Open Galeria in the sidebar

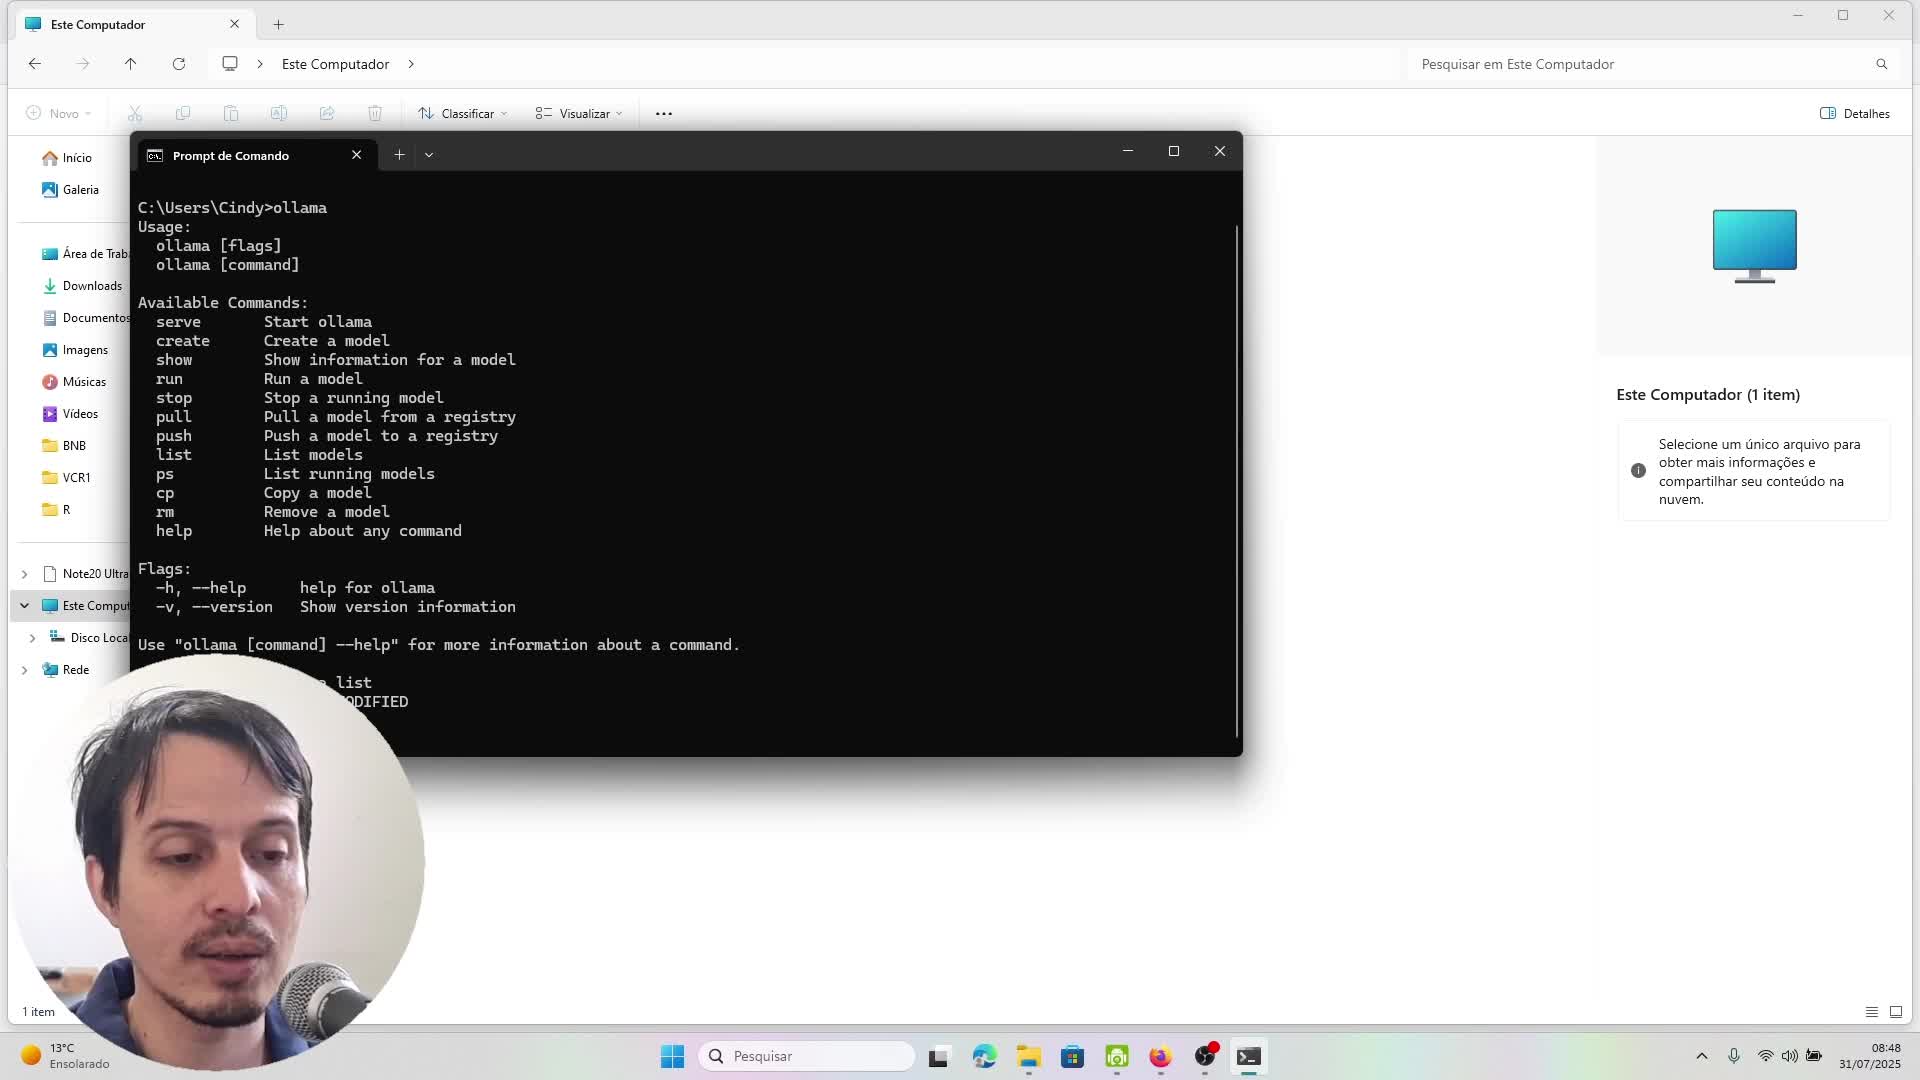[70, 190]
